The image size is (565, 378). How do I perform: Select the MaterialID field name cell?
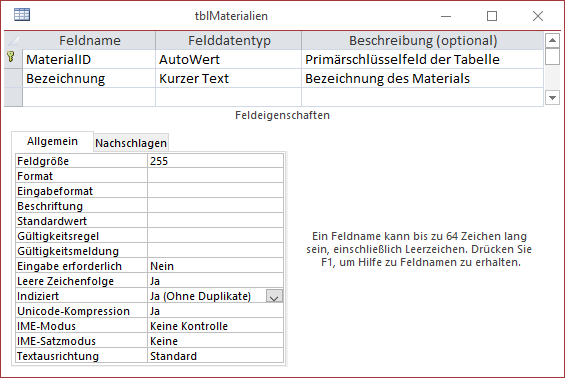[89, 59]
